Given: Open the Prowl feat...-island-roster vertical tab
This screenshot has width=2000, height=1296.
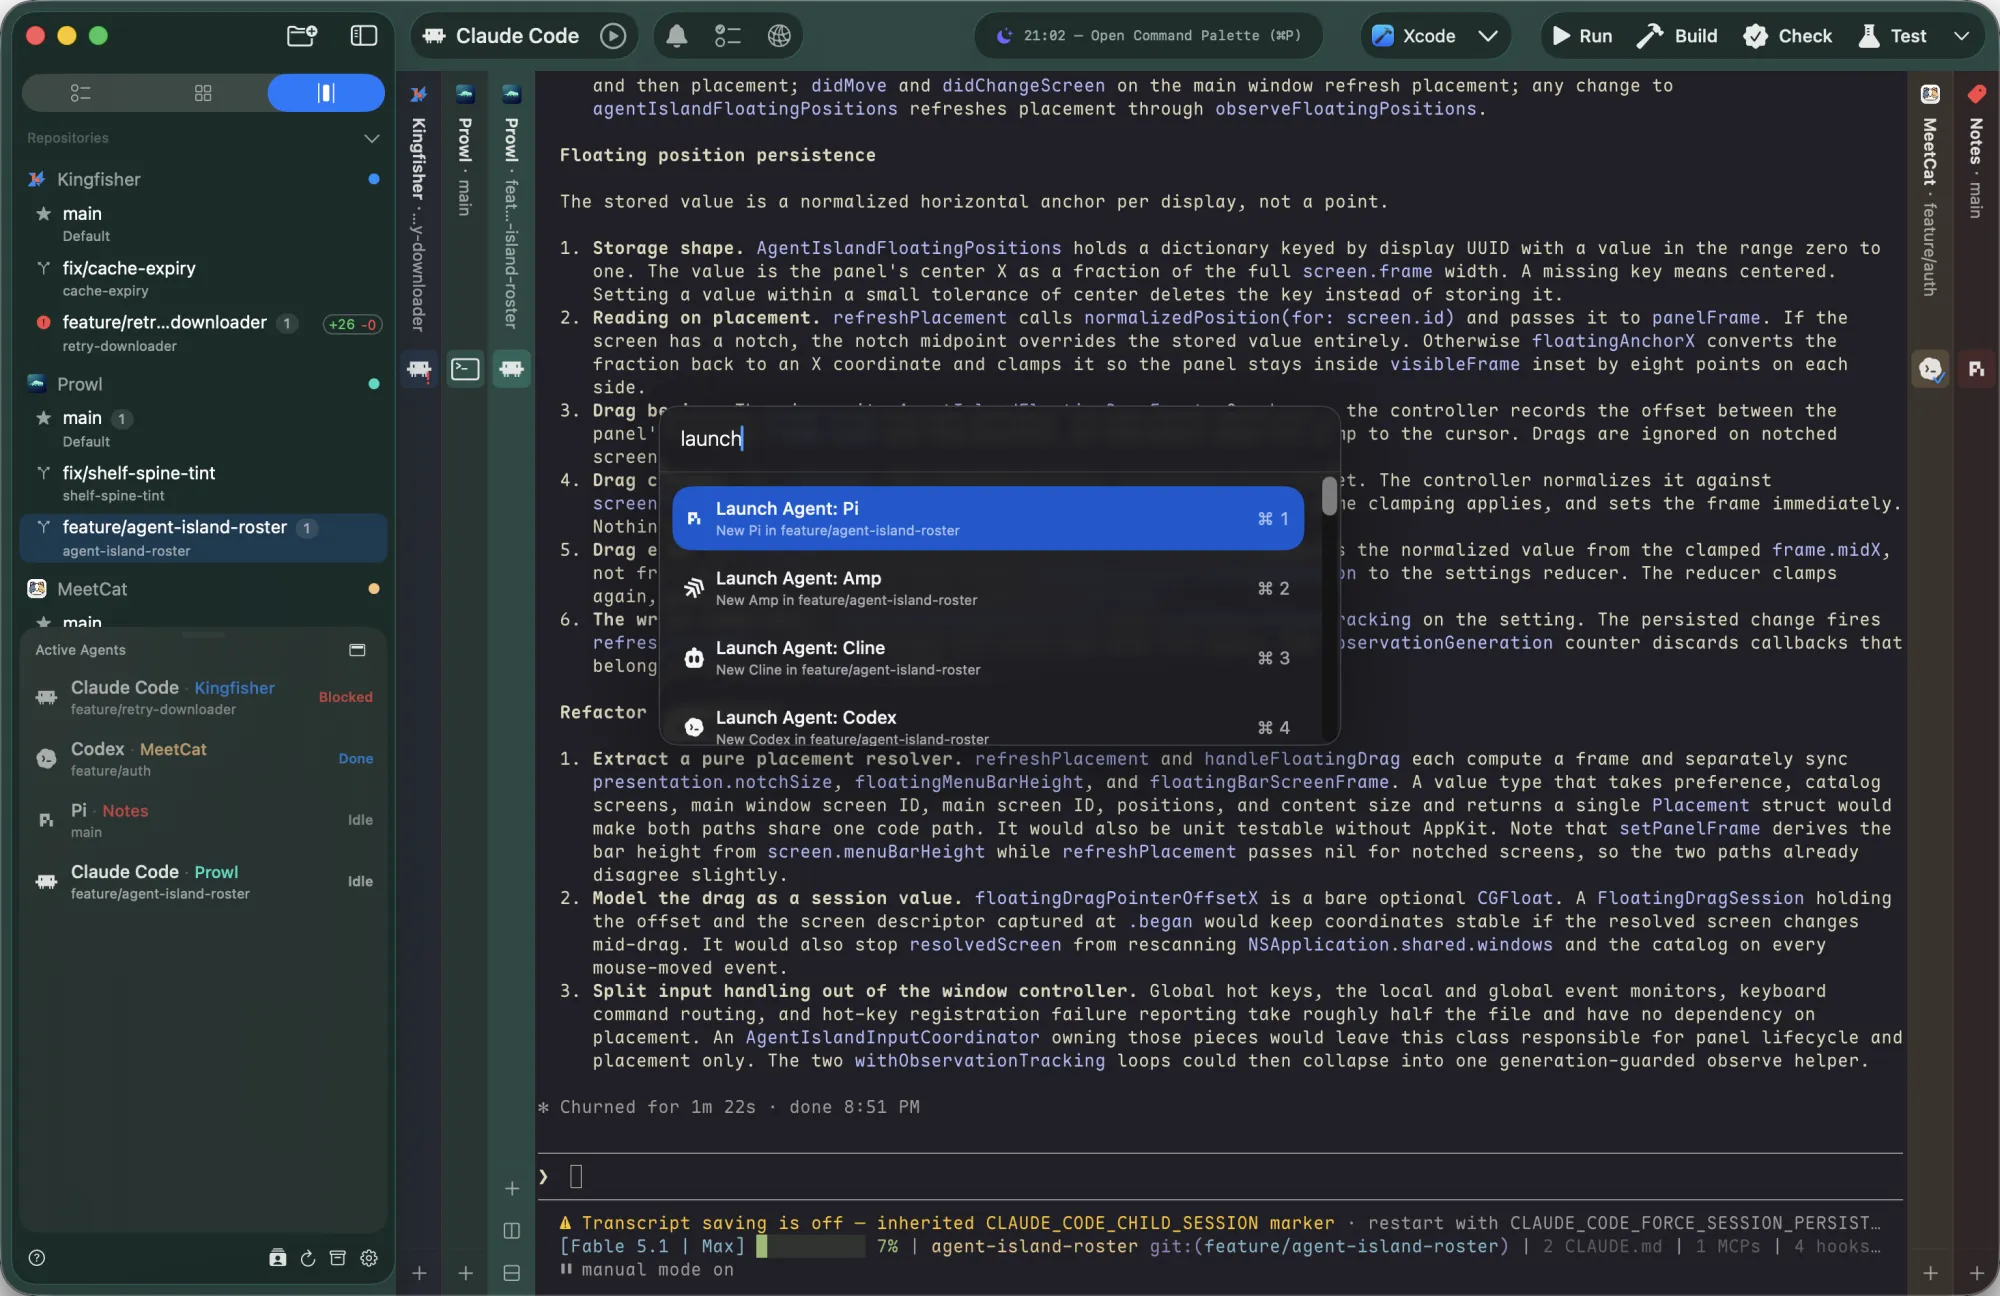Looking at the screenshot, I should (511, 206).
